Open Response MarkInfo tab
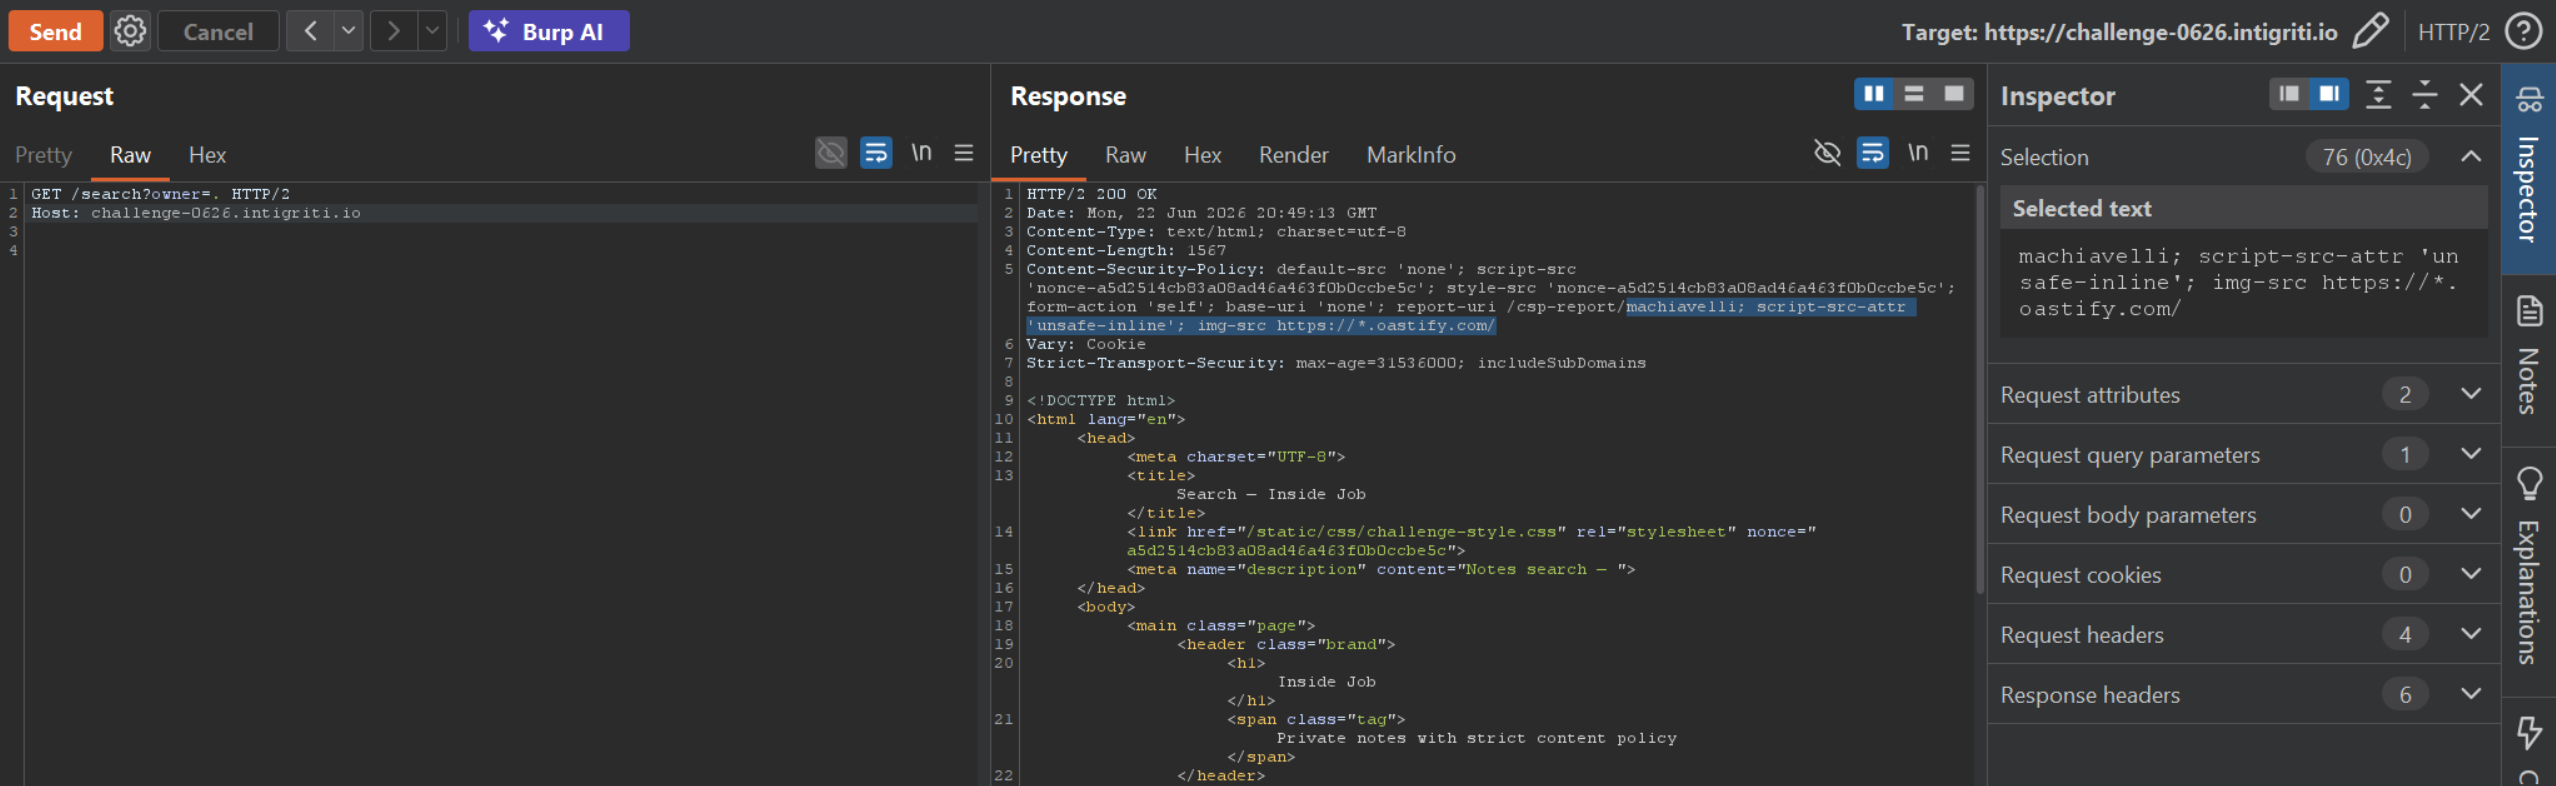2556x786 pixels. pyautogui.click(x=1411, y=155)
